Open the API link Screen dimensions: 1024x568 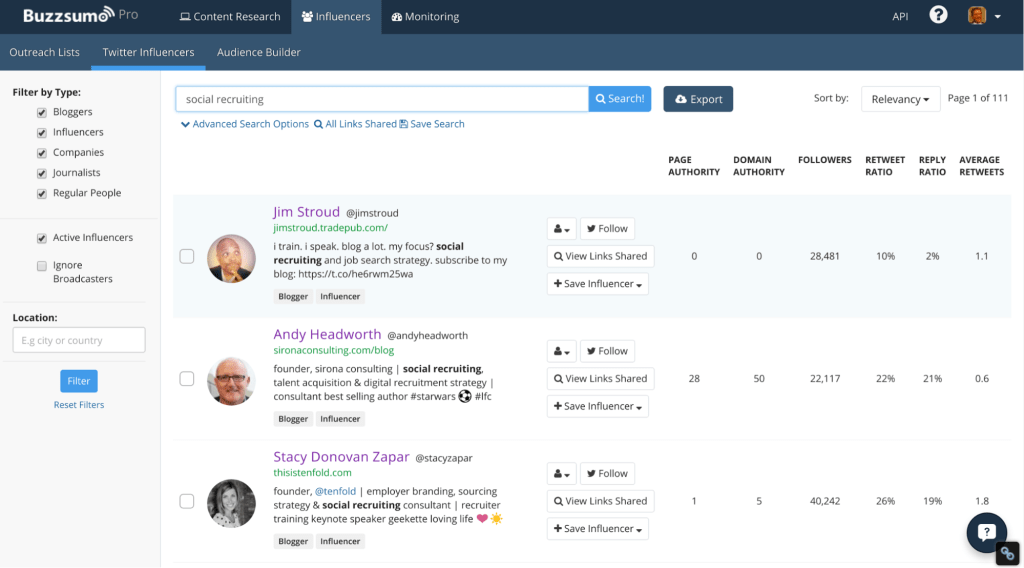point(900,16)
